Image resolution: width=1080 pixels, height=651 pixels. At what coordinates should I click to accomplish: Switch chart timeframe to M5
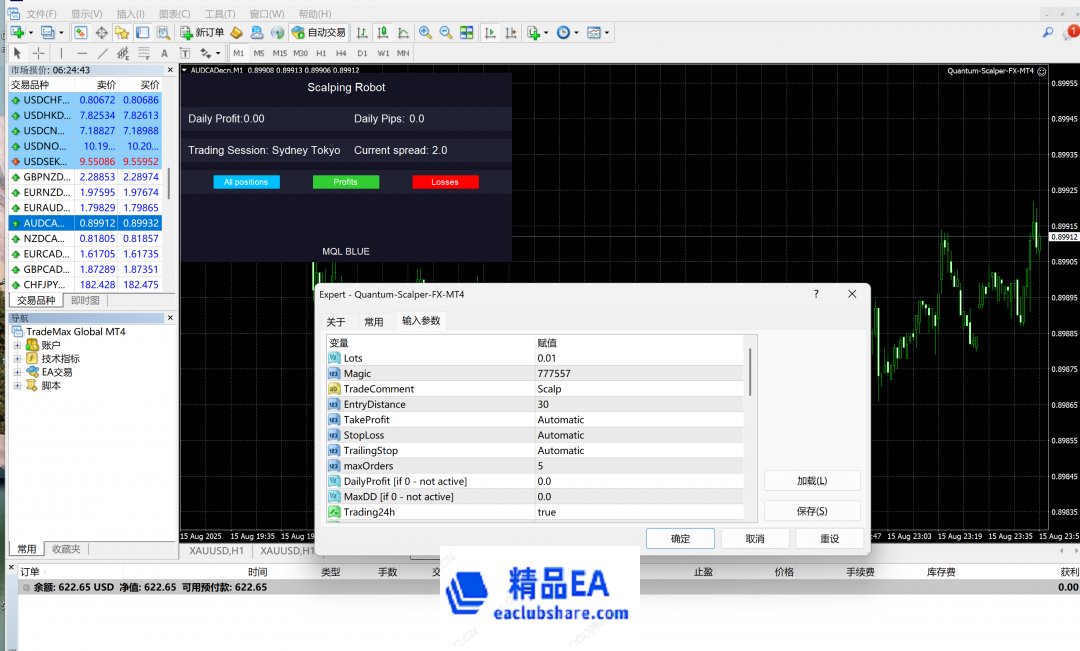point(259,53)
